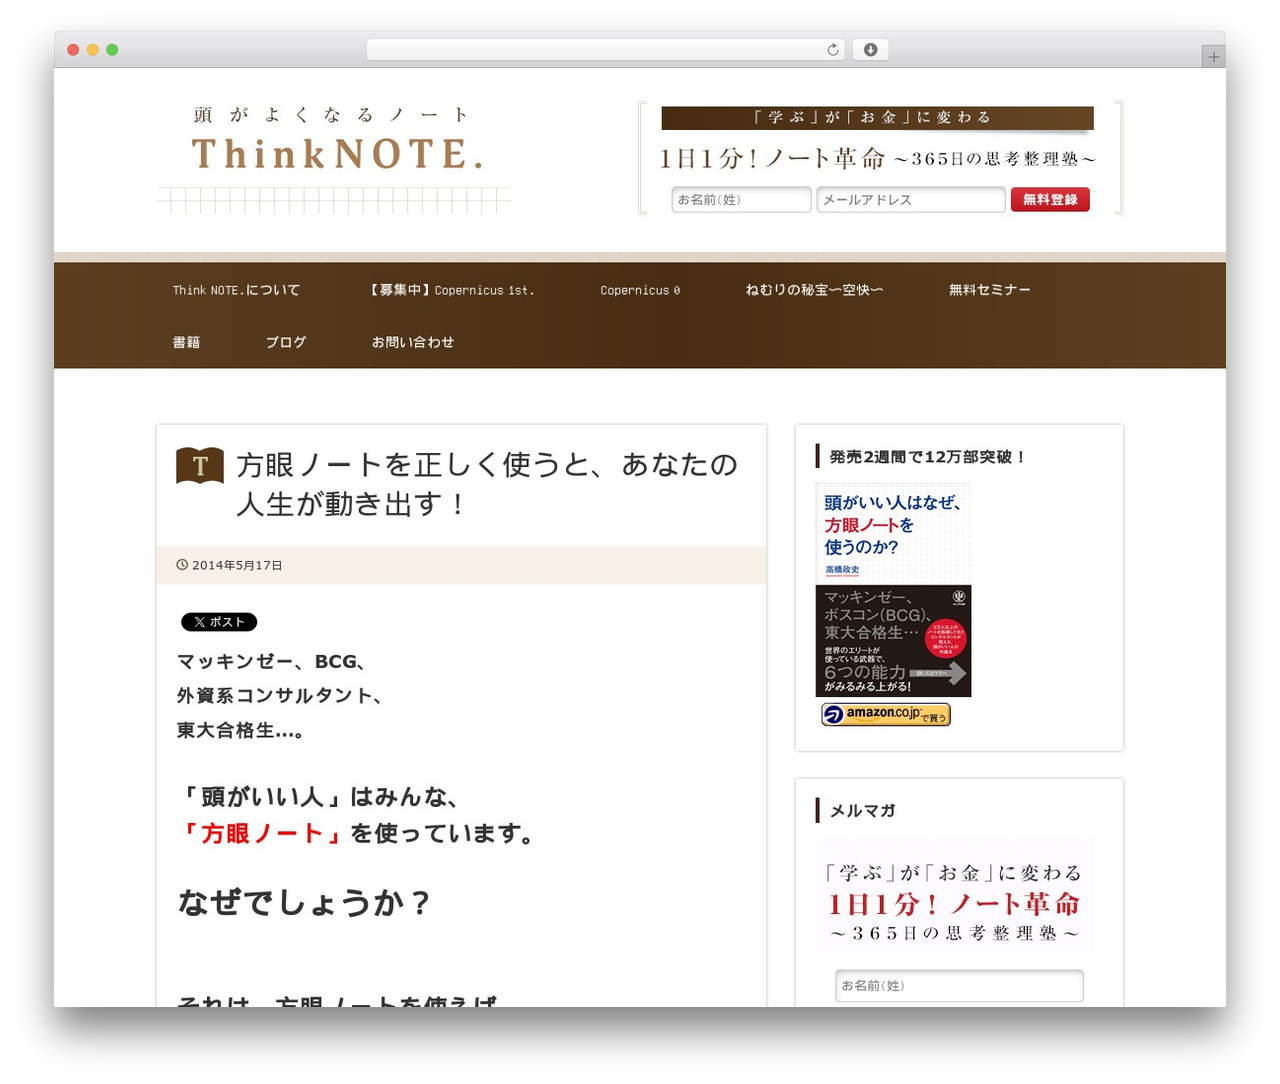Viewport: 1280px width, 1084px height.
Task: Click the マッキンゼー、BCG、 line
Action: (x=272, y=662)
